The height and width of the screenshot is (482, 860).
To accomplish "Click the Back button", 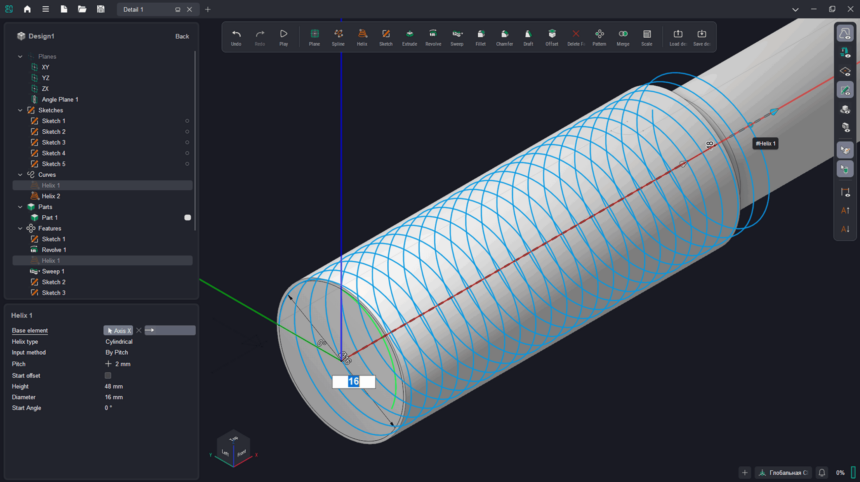I will 181,36.
